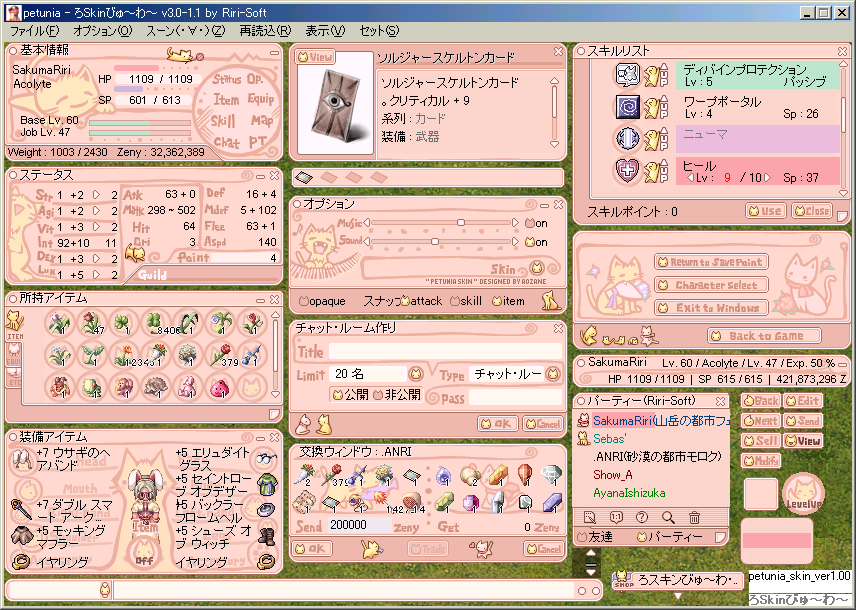Increase ヒール skill level with right arrow

tap(768, 177)
